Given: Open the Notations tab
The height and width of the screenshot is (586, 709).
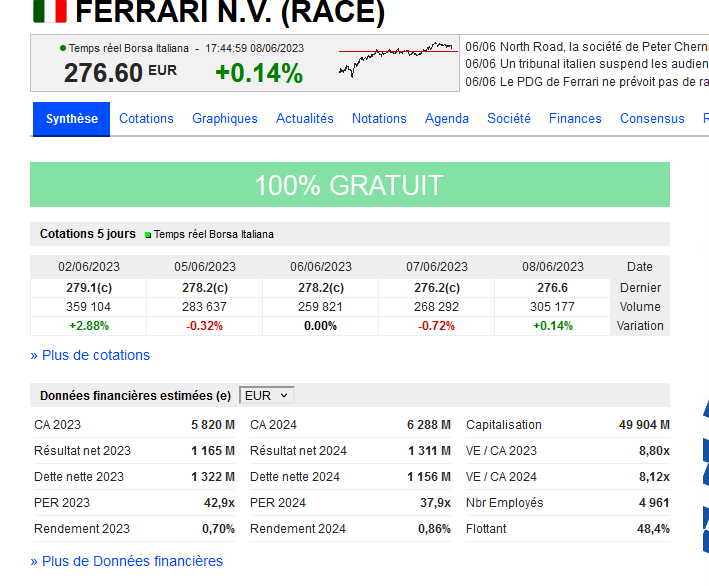Looking at the screenshot, I should (x=379, y=118).
